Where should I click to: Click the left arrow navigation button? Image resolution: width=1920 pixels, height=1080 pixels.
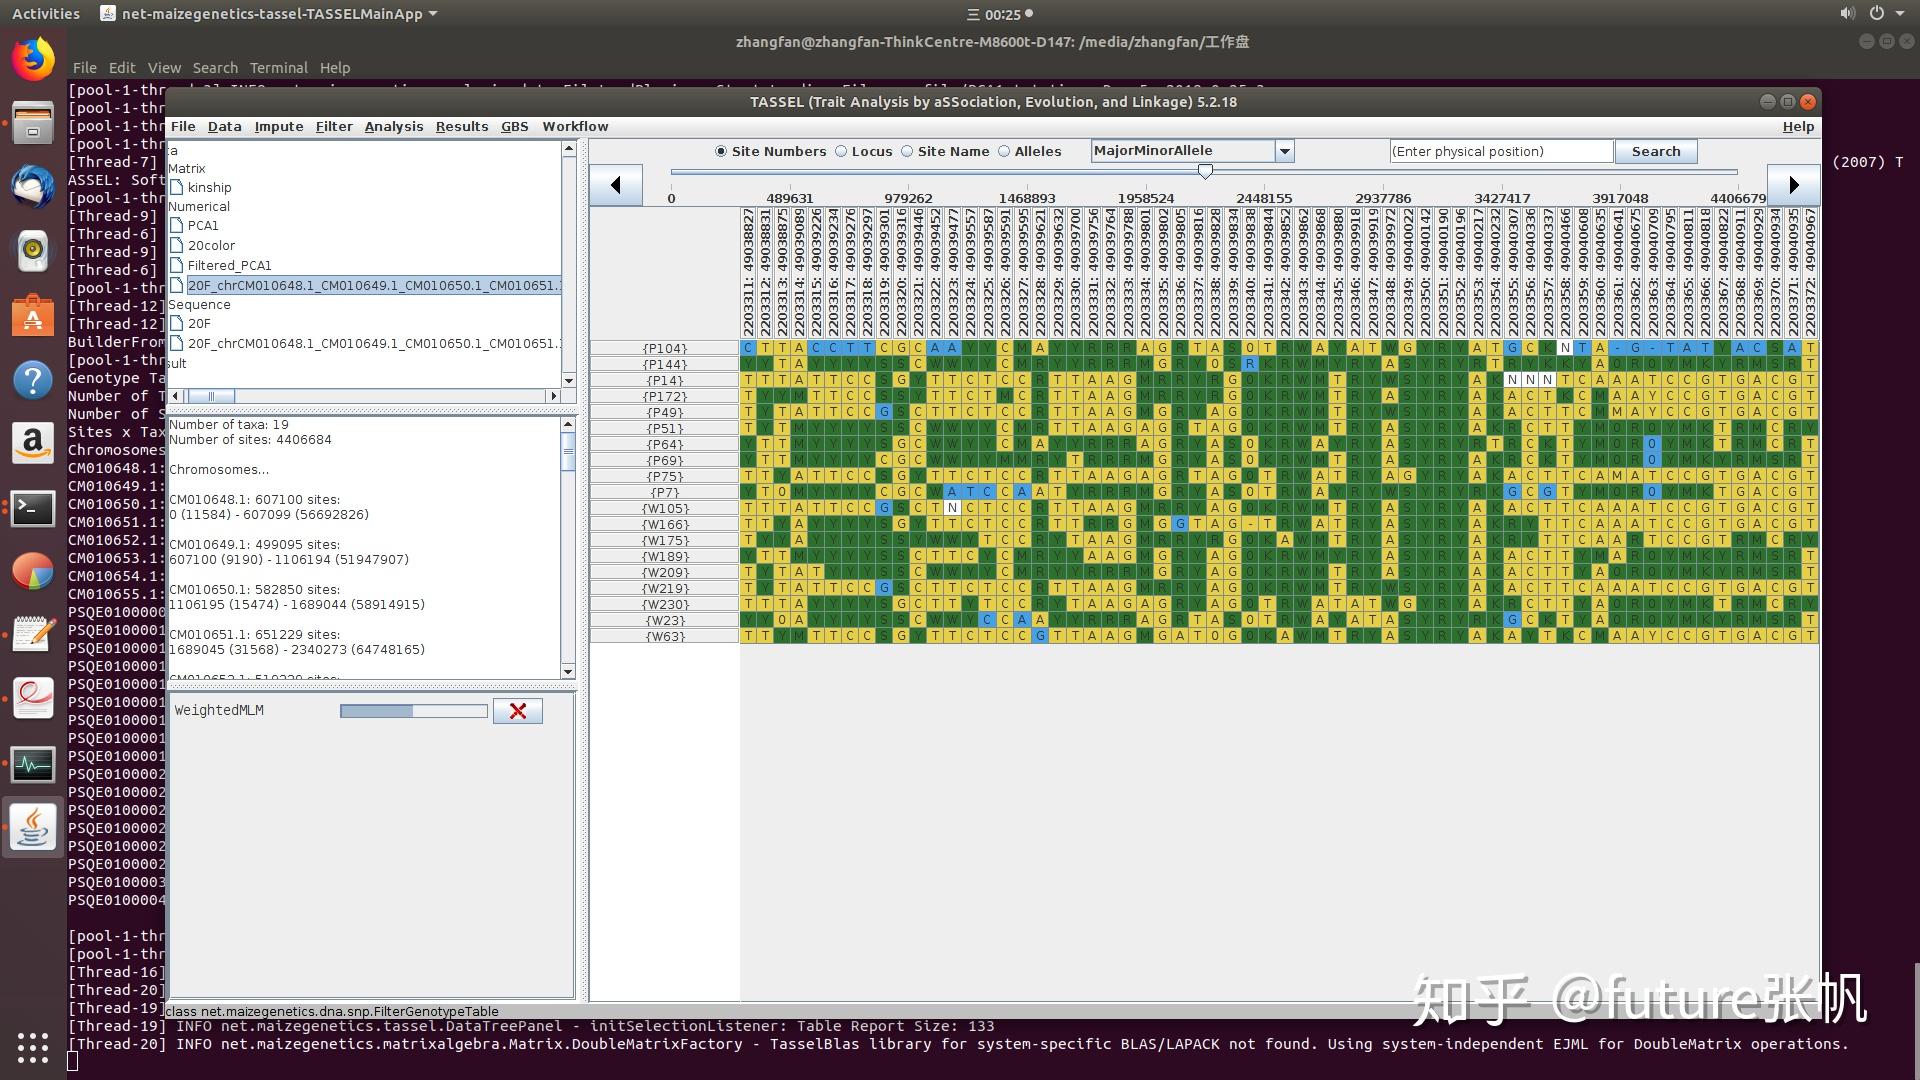tap(616, 185)
